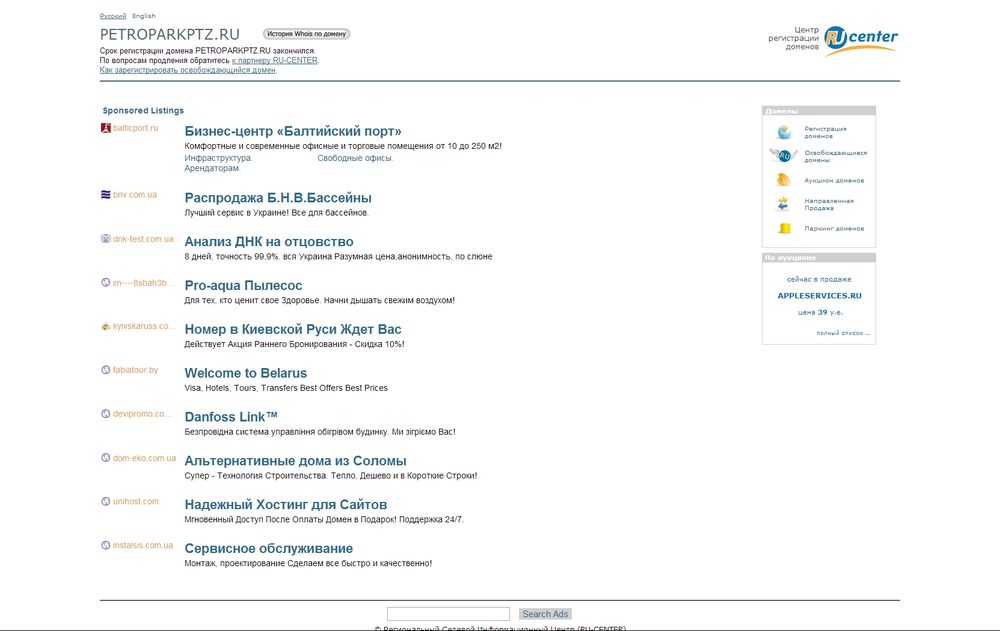Open Освобождающиеся домены sidebar link
Image resolution: width=1000 pixels, height=631 pixels.
[835, 156]
